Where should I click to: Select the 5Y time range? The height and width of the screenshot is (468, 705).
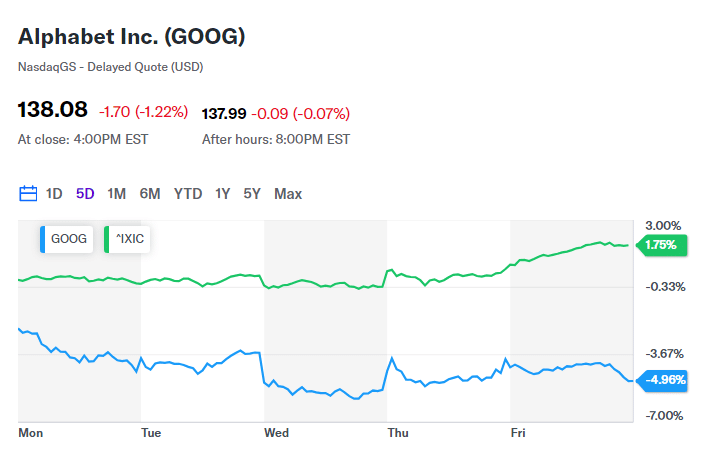[x=252, y=194]
